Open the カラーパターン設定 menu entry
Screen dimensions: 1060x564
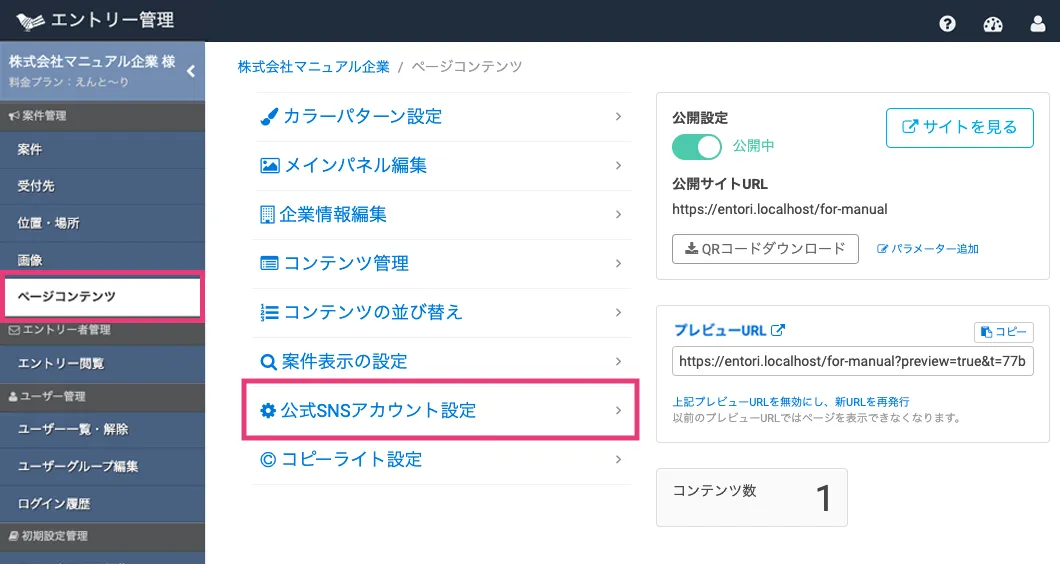tap(442, 117)
